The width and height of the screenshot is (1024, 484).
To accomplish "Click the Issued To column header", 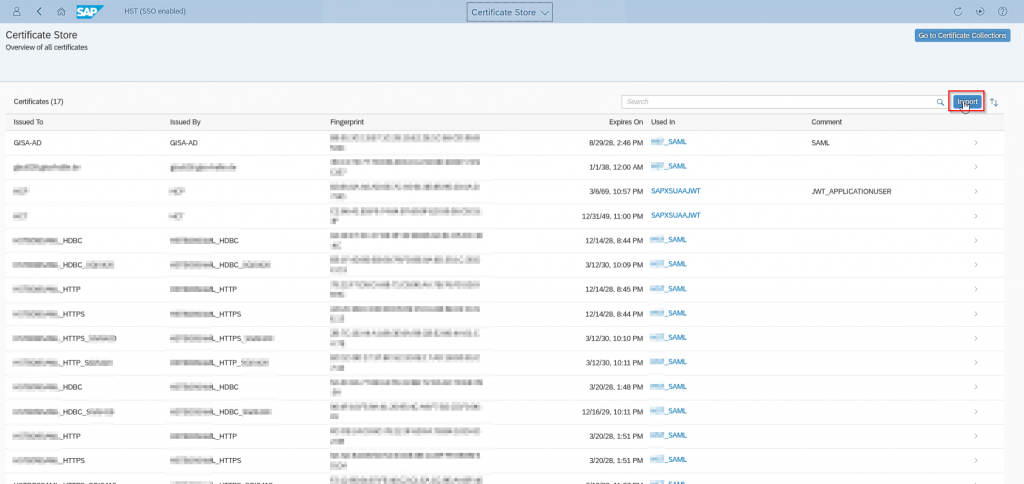I will (x=28, y=122).
